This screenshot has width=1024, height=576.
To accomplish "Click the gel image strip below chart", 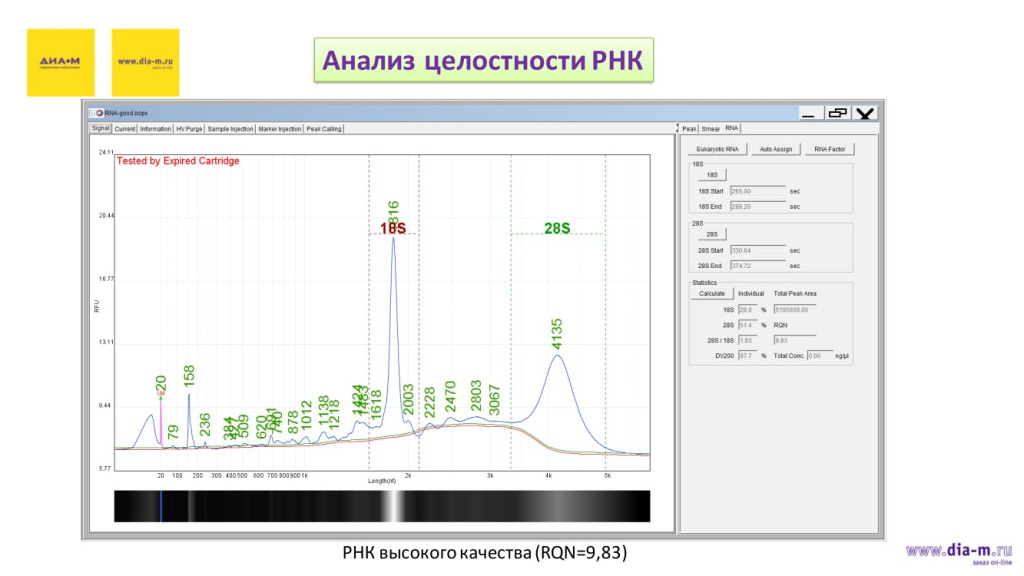I will (x=382, y=506).
